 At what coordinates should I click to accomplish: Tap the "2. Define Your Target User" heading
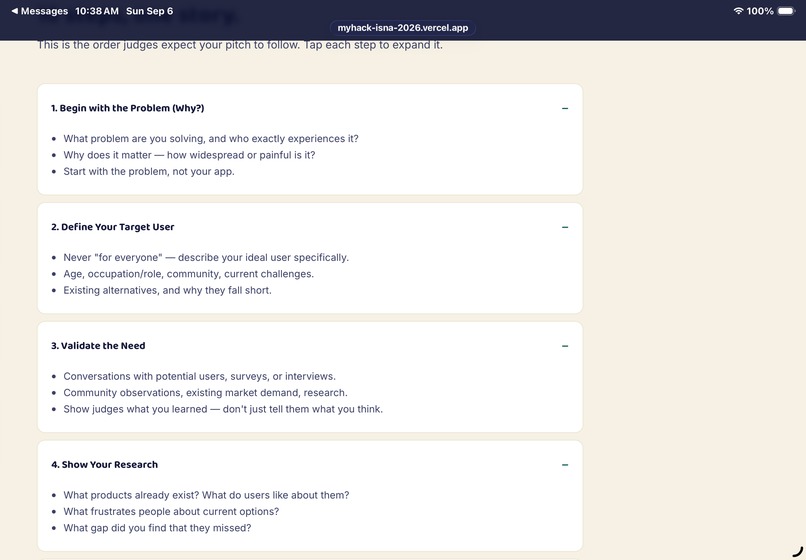[x=113, y=227]
